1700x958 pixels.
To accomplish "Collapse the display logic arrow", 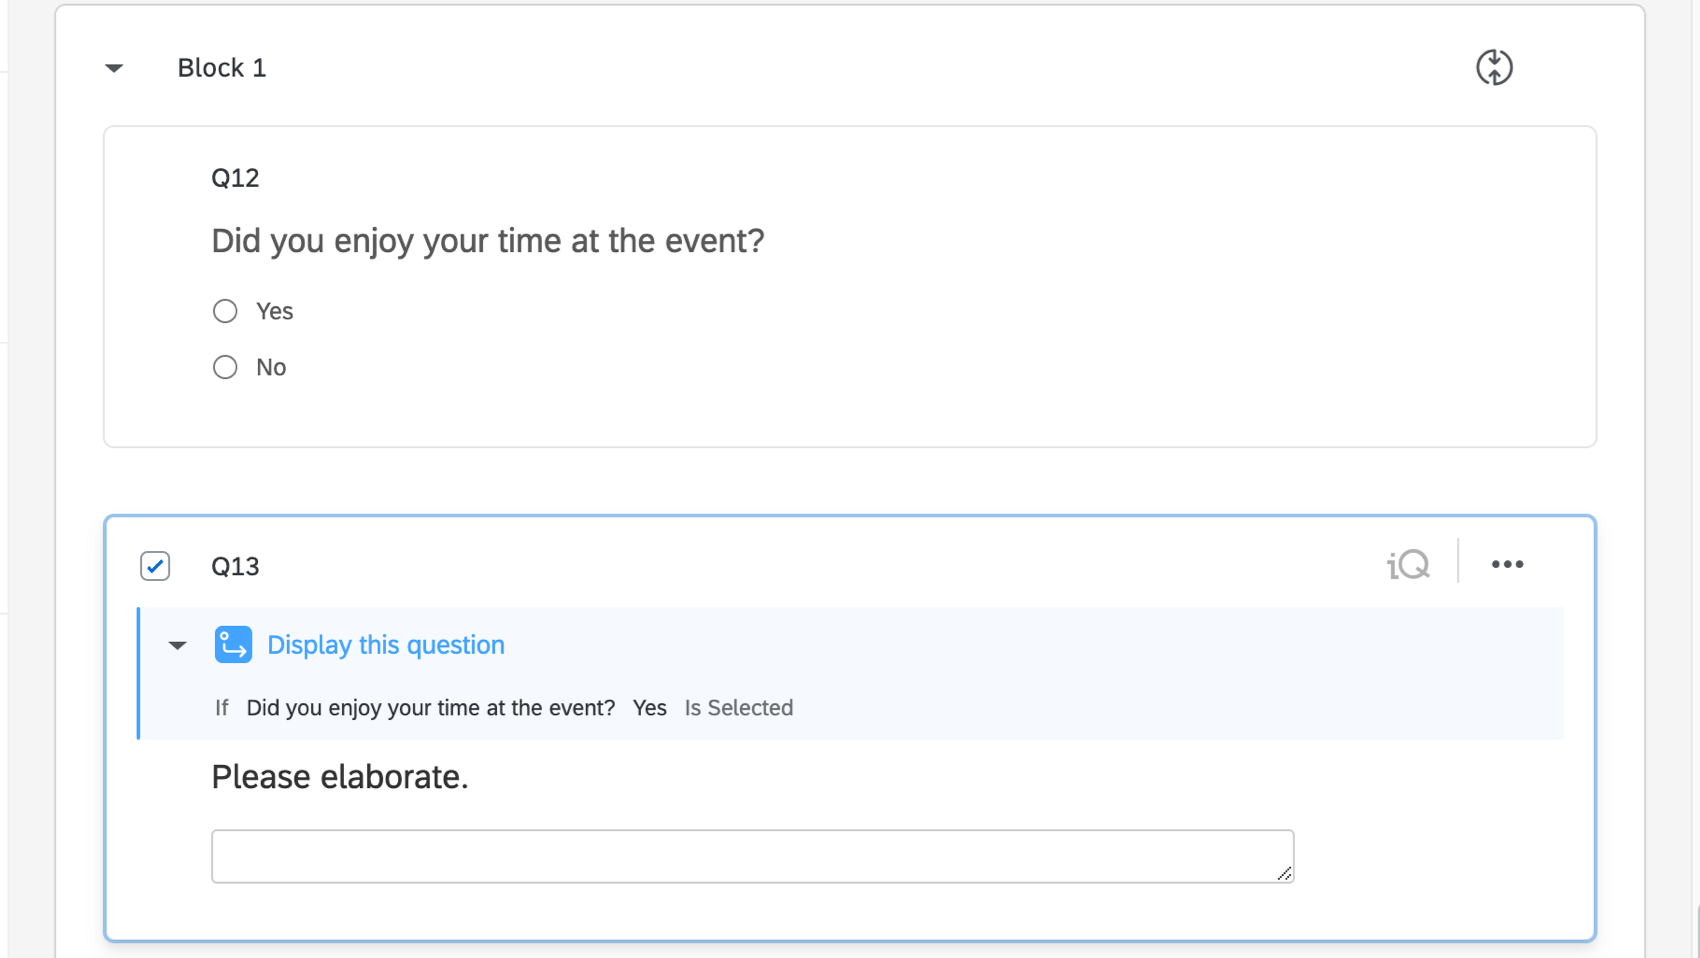I will click(x=177, y=645).
